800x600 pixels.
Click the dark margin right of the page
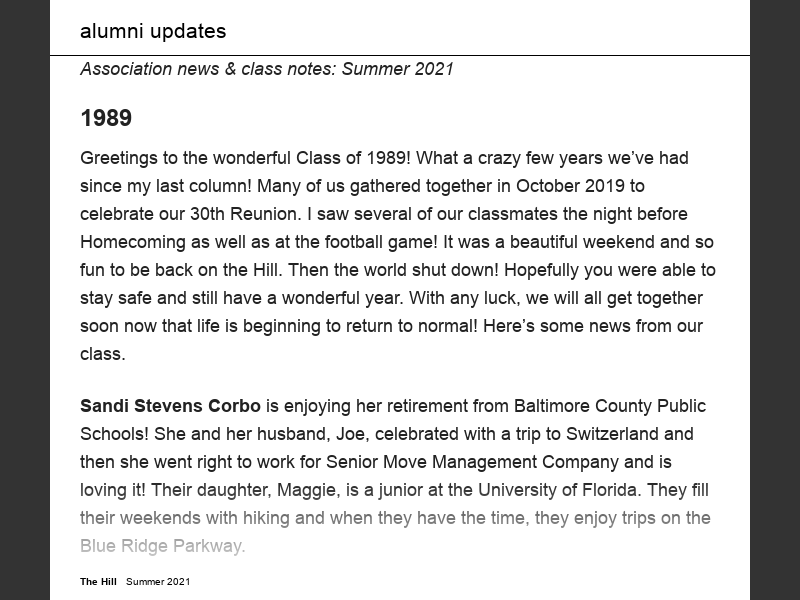click(x=775, y=300)
